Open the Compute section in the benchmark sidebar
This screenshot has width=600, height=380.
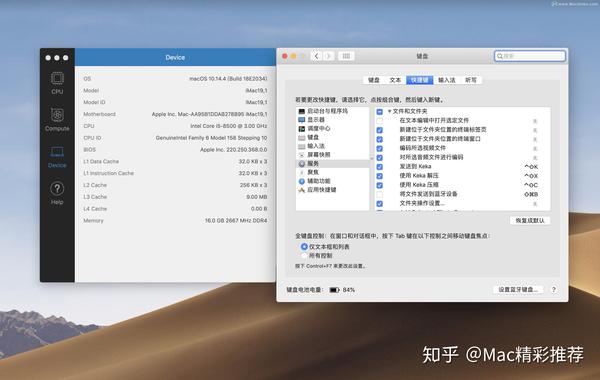57,119
